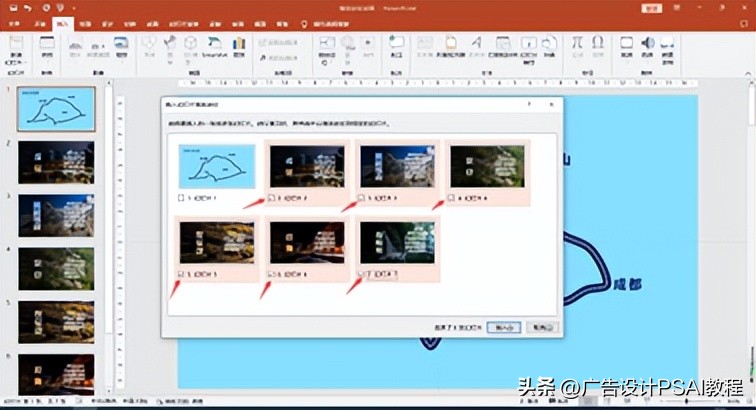Click the zoom slider in status bar
The image size is (756, 410).
tap(687, 401)
